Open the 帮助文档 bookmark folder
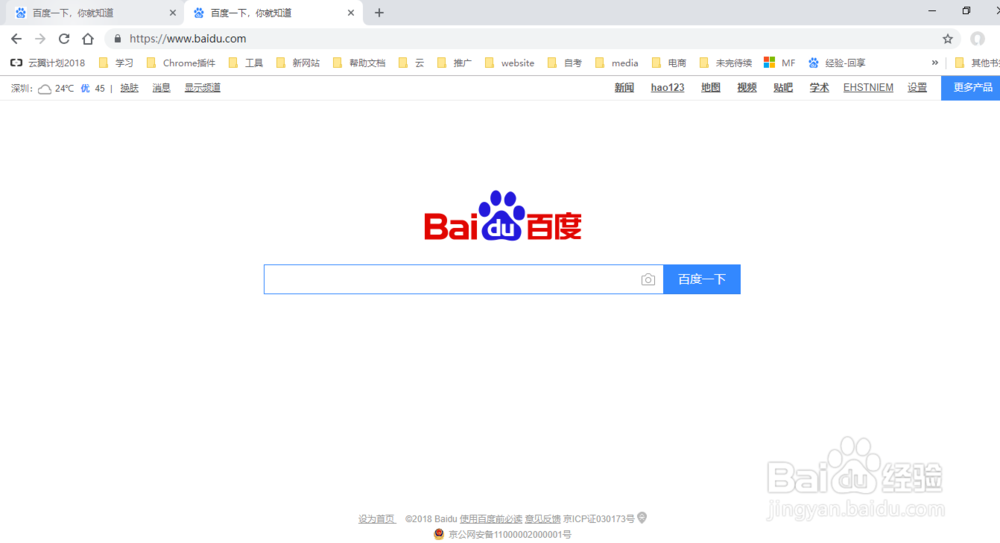1000x543 pixels. (x=359, y=63)
